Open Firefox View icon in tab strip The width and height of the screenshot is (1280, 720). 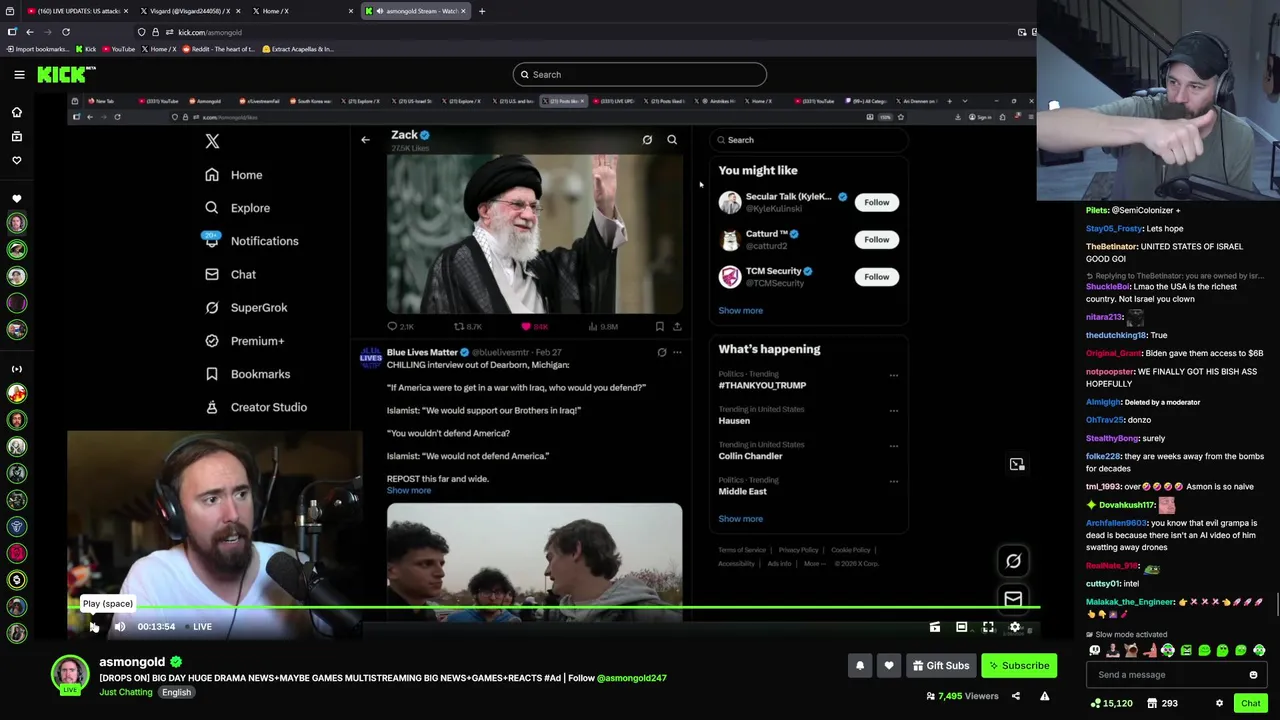coord(11,11)
